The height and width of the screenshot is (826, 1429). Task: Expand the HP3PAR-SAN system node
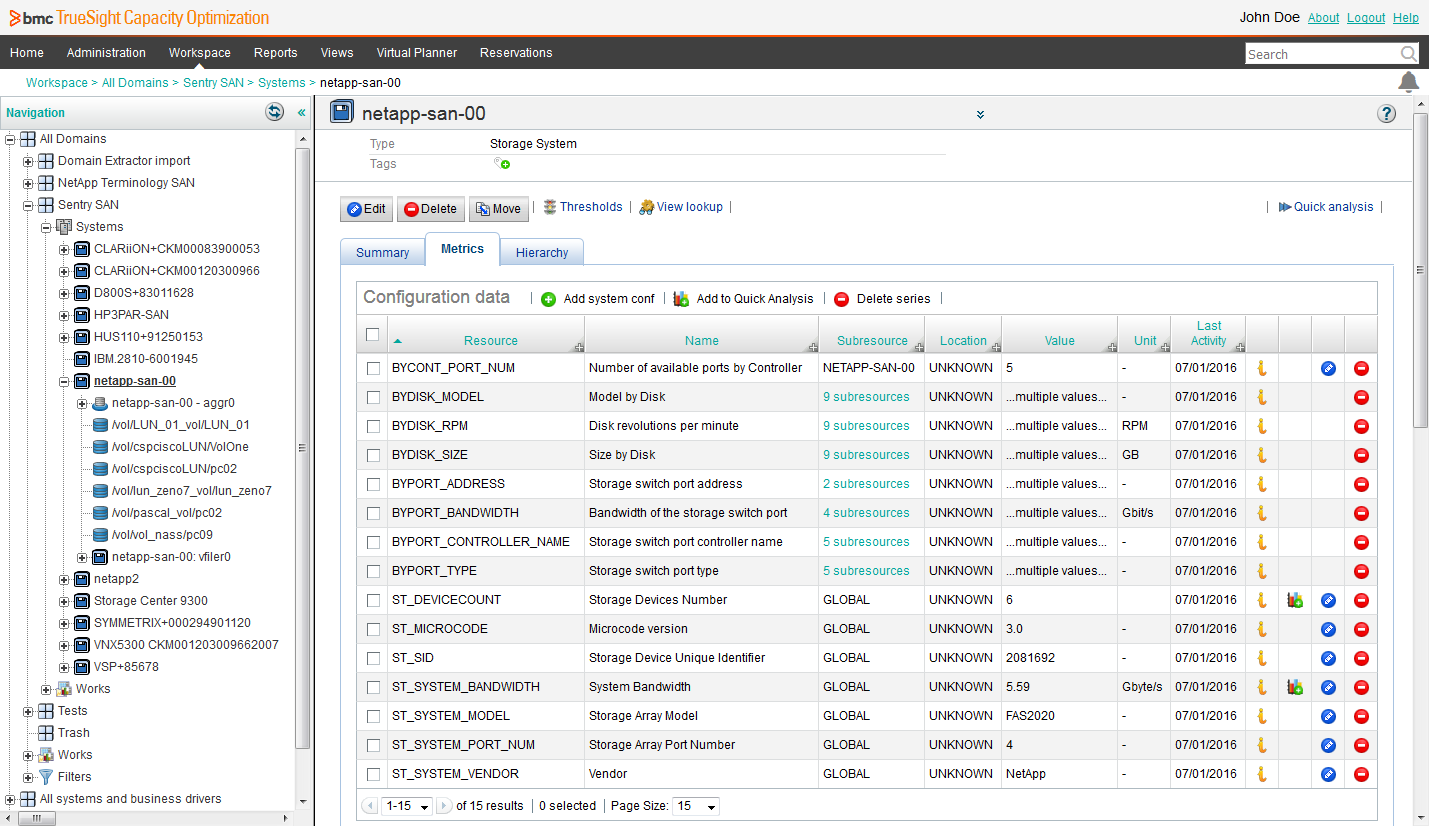64,315
